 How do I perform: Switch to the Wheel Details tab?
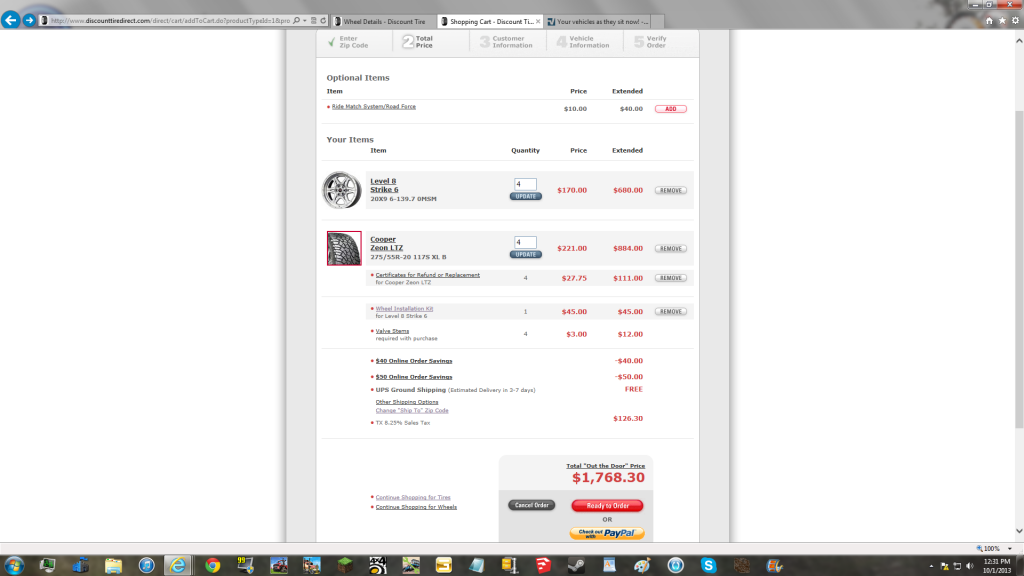click(x=384, y=22)
